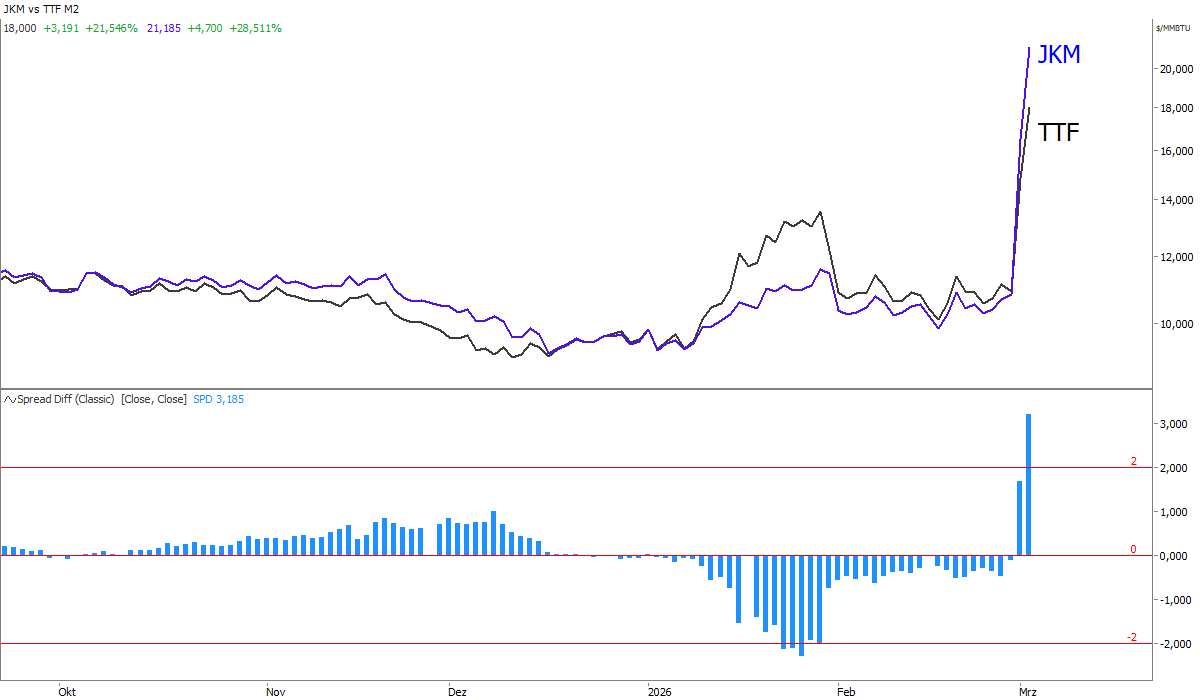
Task: Click the blue 'JKM' series label
Action: coord(1059,55)
